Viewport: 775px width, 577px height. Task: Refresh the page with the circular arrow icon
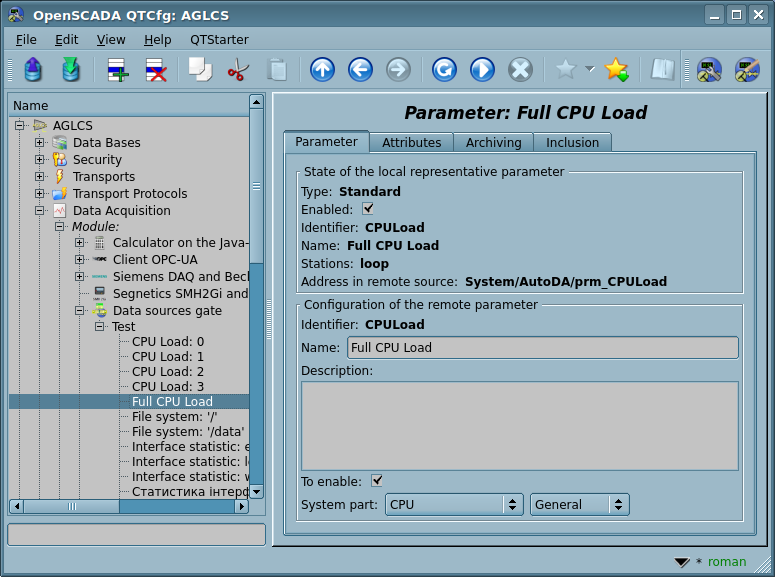444,69
